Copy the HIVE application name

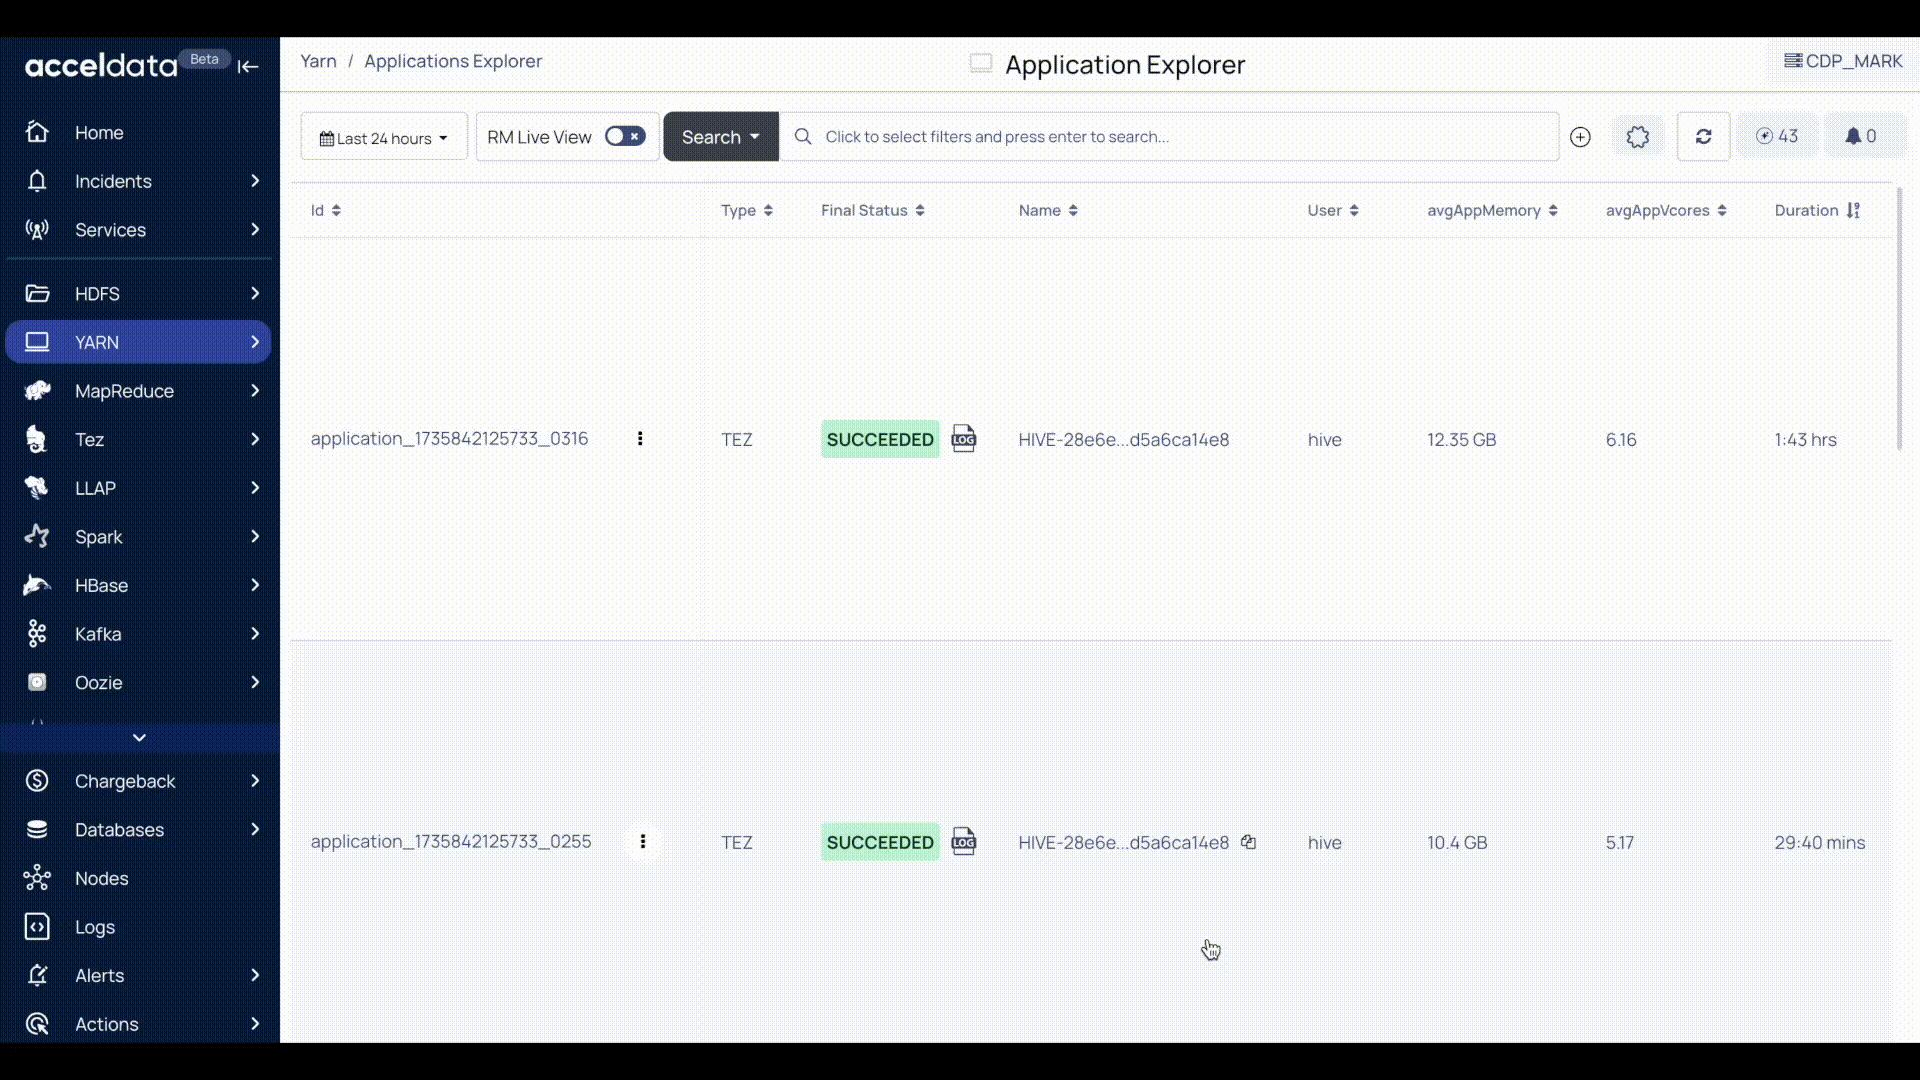pyautogui.click(x=1248, y=842)
